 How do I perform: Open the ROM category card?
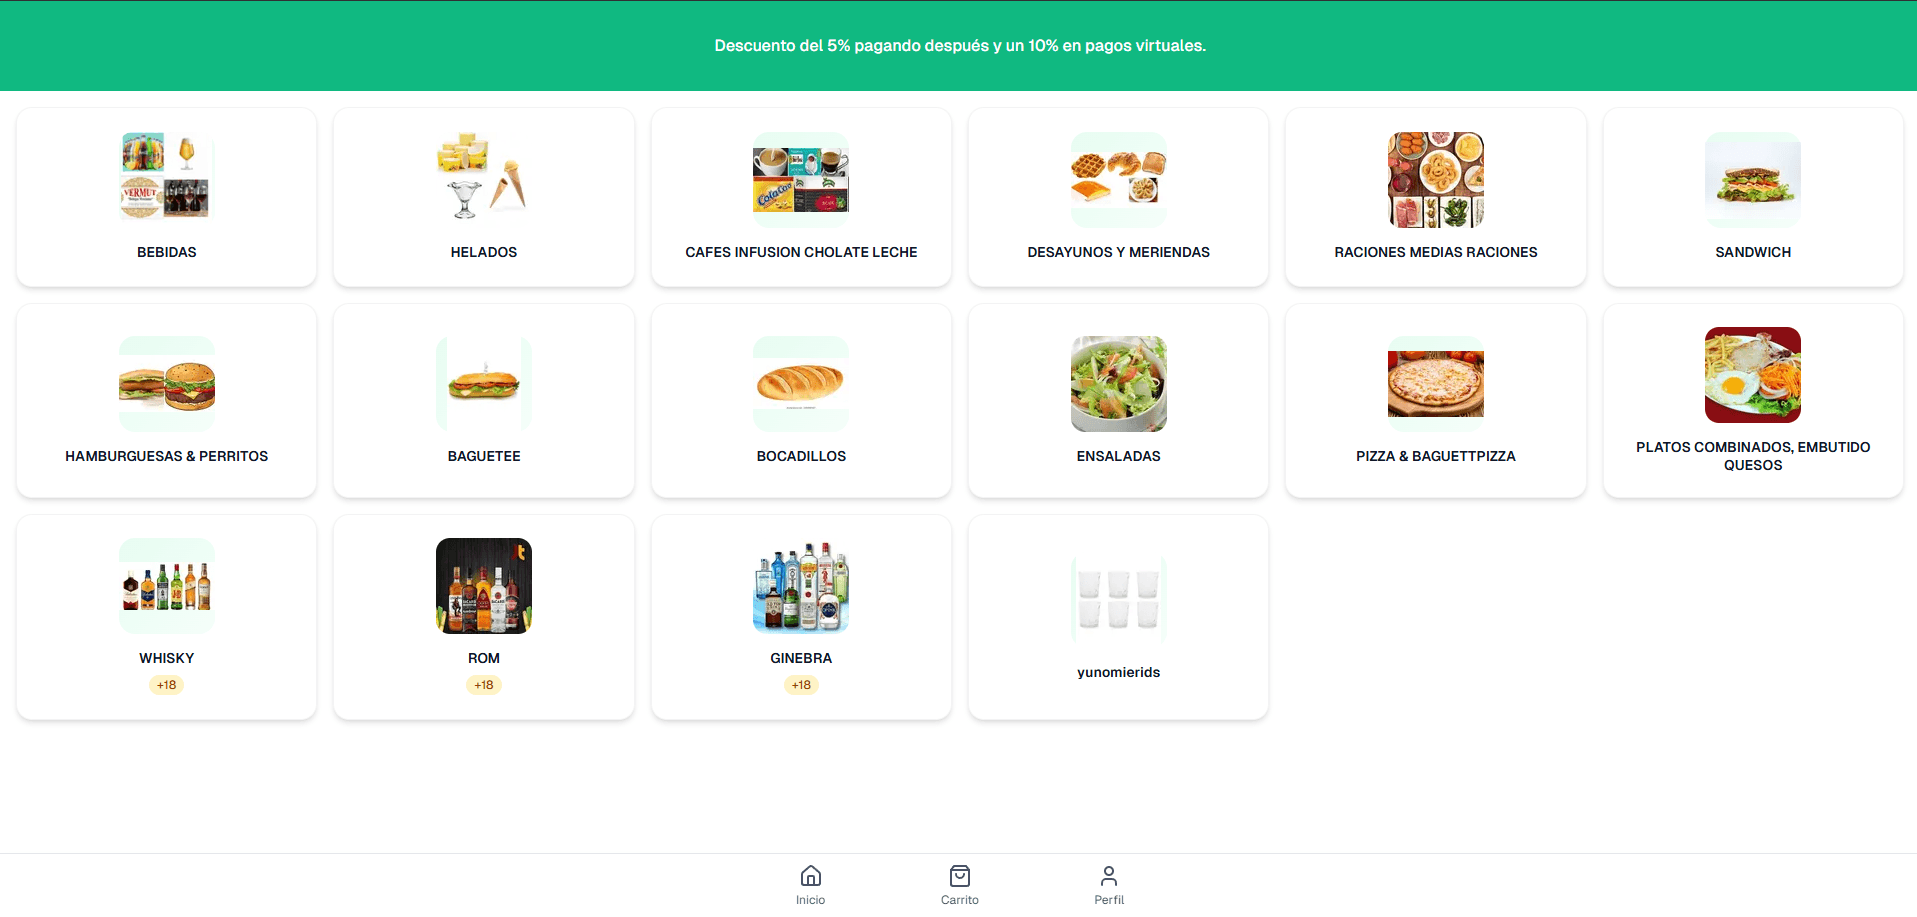point(484,618)
